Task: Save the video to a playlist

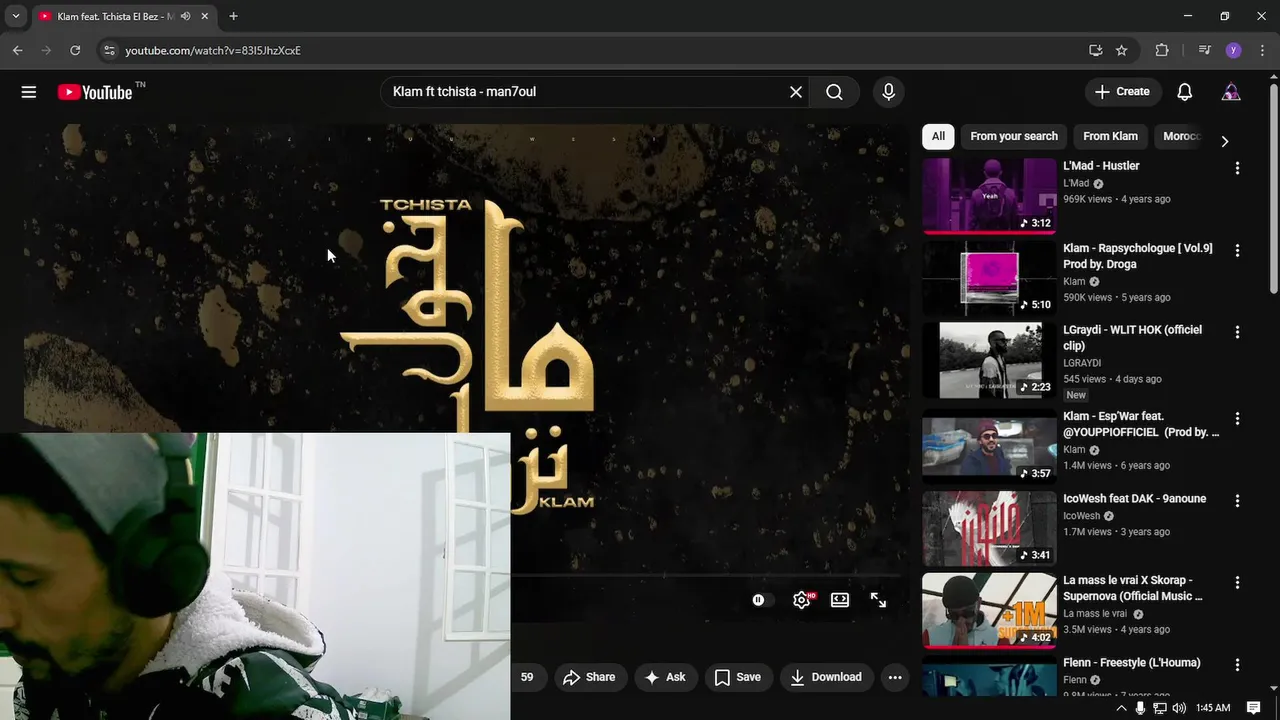Action: pyautogui.click(x=738, y=677)
